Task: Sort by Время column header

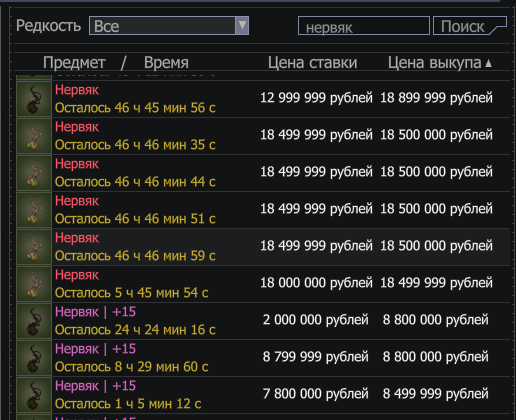Action: click(166, 63)
